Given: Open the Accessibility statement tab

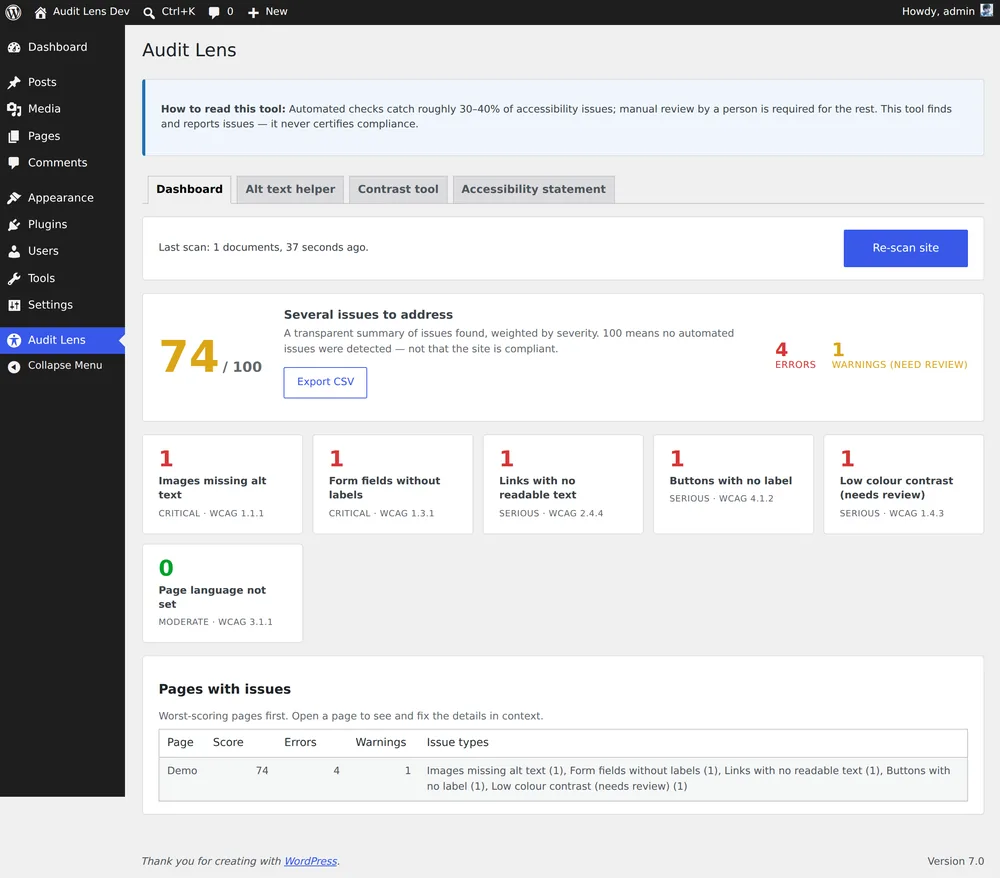Looking at the screenshot, I should coord(533,189).
